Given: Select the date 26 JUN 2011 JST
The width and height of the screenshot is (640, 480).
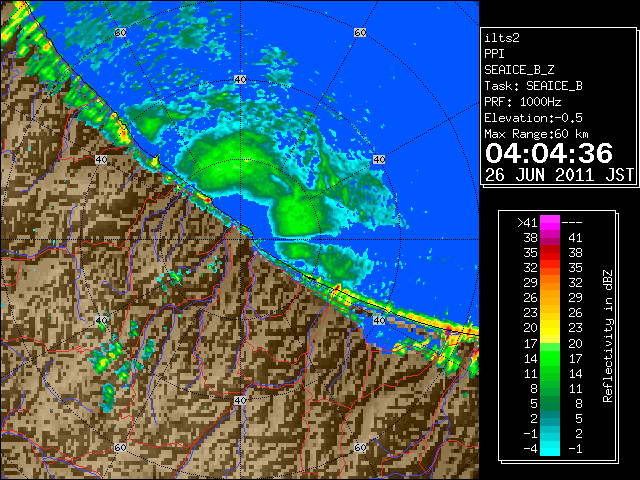Looking at the screenshot, I should point(559,175).
